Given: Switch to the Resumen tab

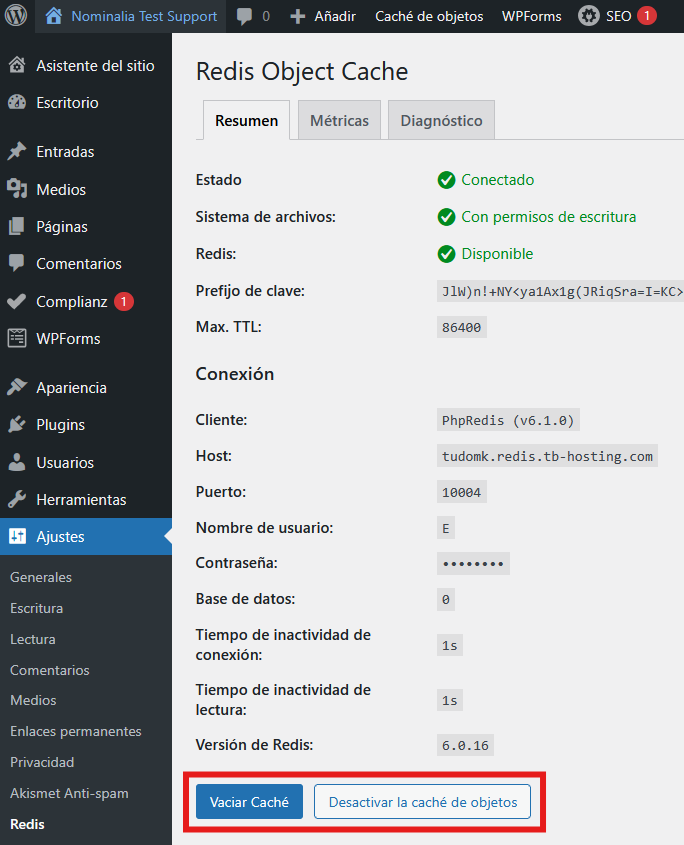Looking at the screenshot, I should tap(246, 120).
